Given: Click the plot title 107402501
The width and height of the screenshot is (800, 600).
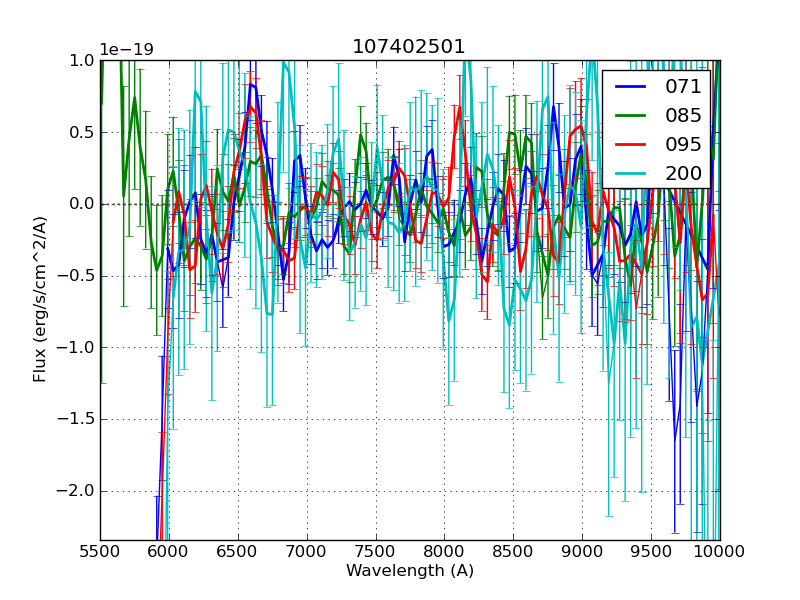Looking at the screenshot, I should pos(409,47).
